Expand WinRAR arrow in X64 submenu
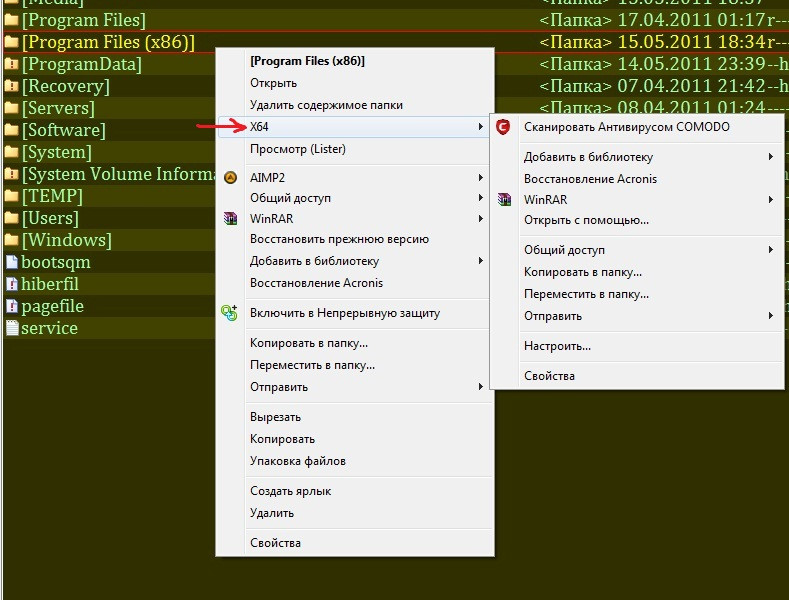This screenshot has height=600, width=789. pyautogui.click(x=770, y=200)
